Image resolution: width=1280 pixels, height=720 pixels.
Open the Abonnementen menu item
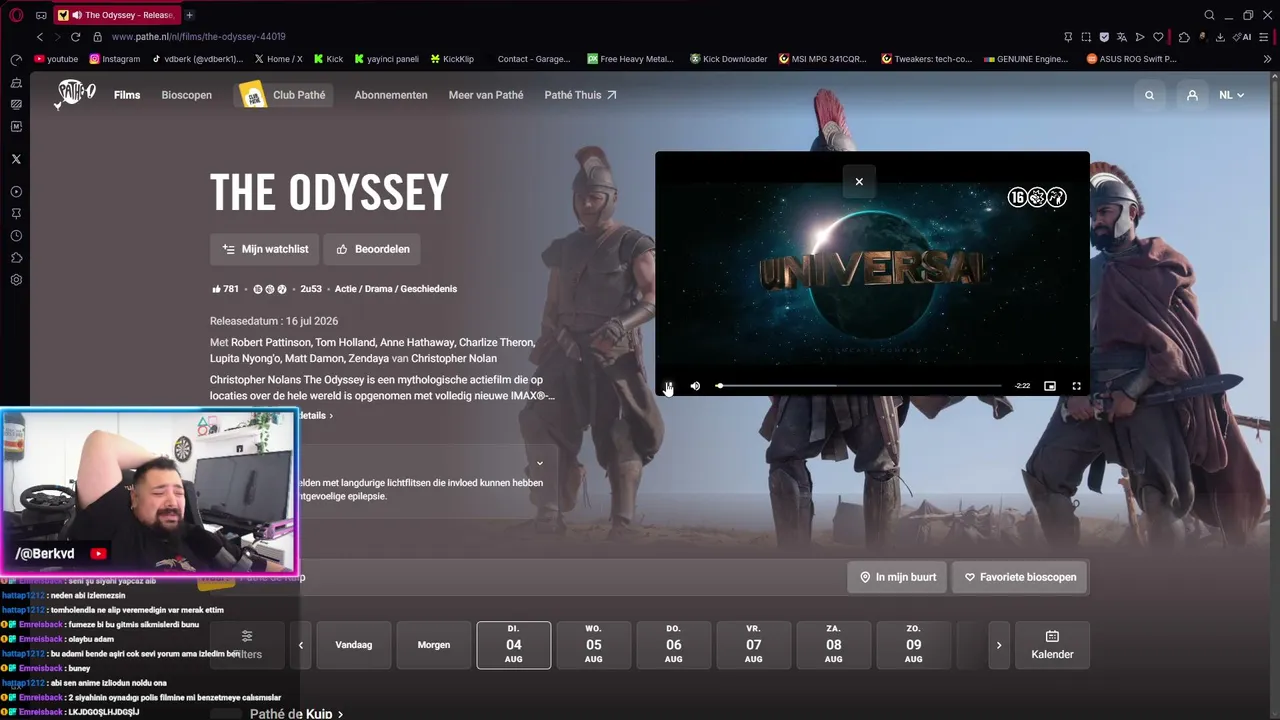pyautogui.click(x=391, y=95)
